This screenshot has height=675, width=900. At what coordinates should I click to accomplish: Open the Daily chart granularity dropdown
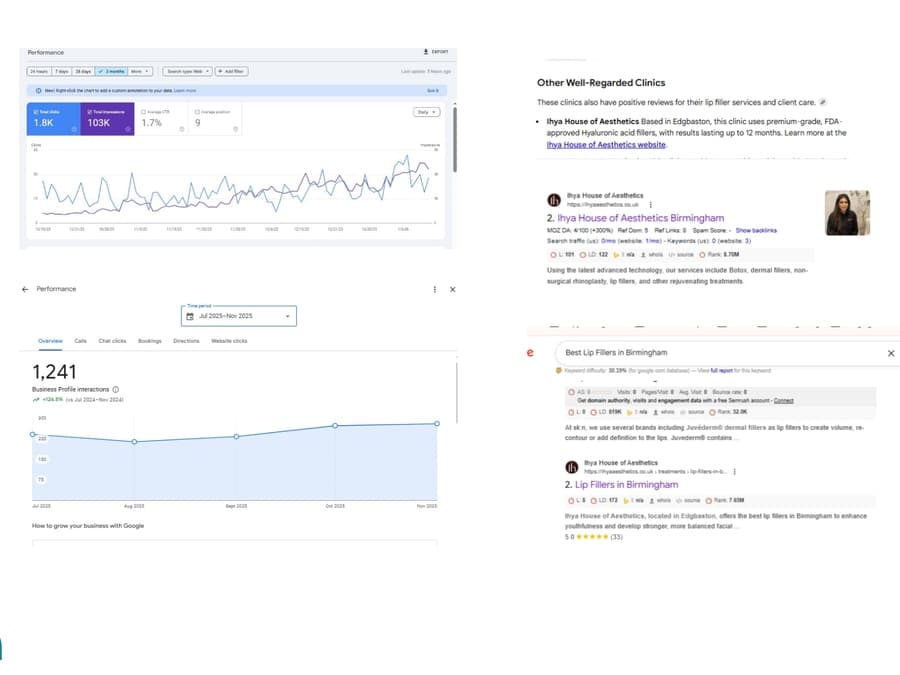click(x=426, y=112)
